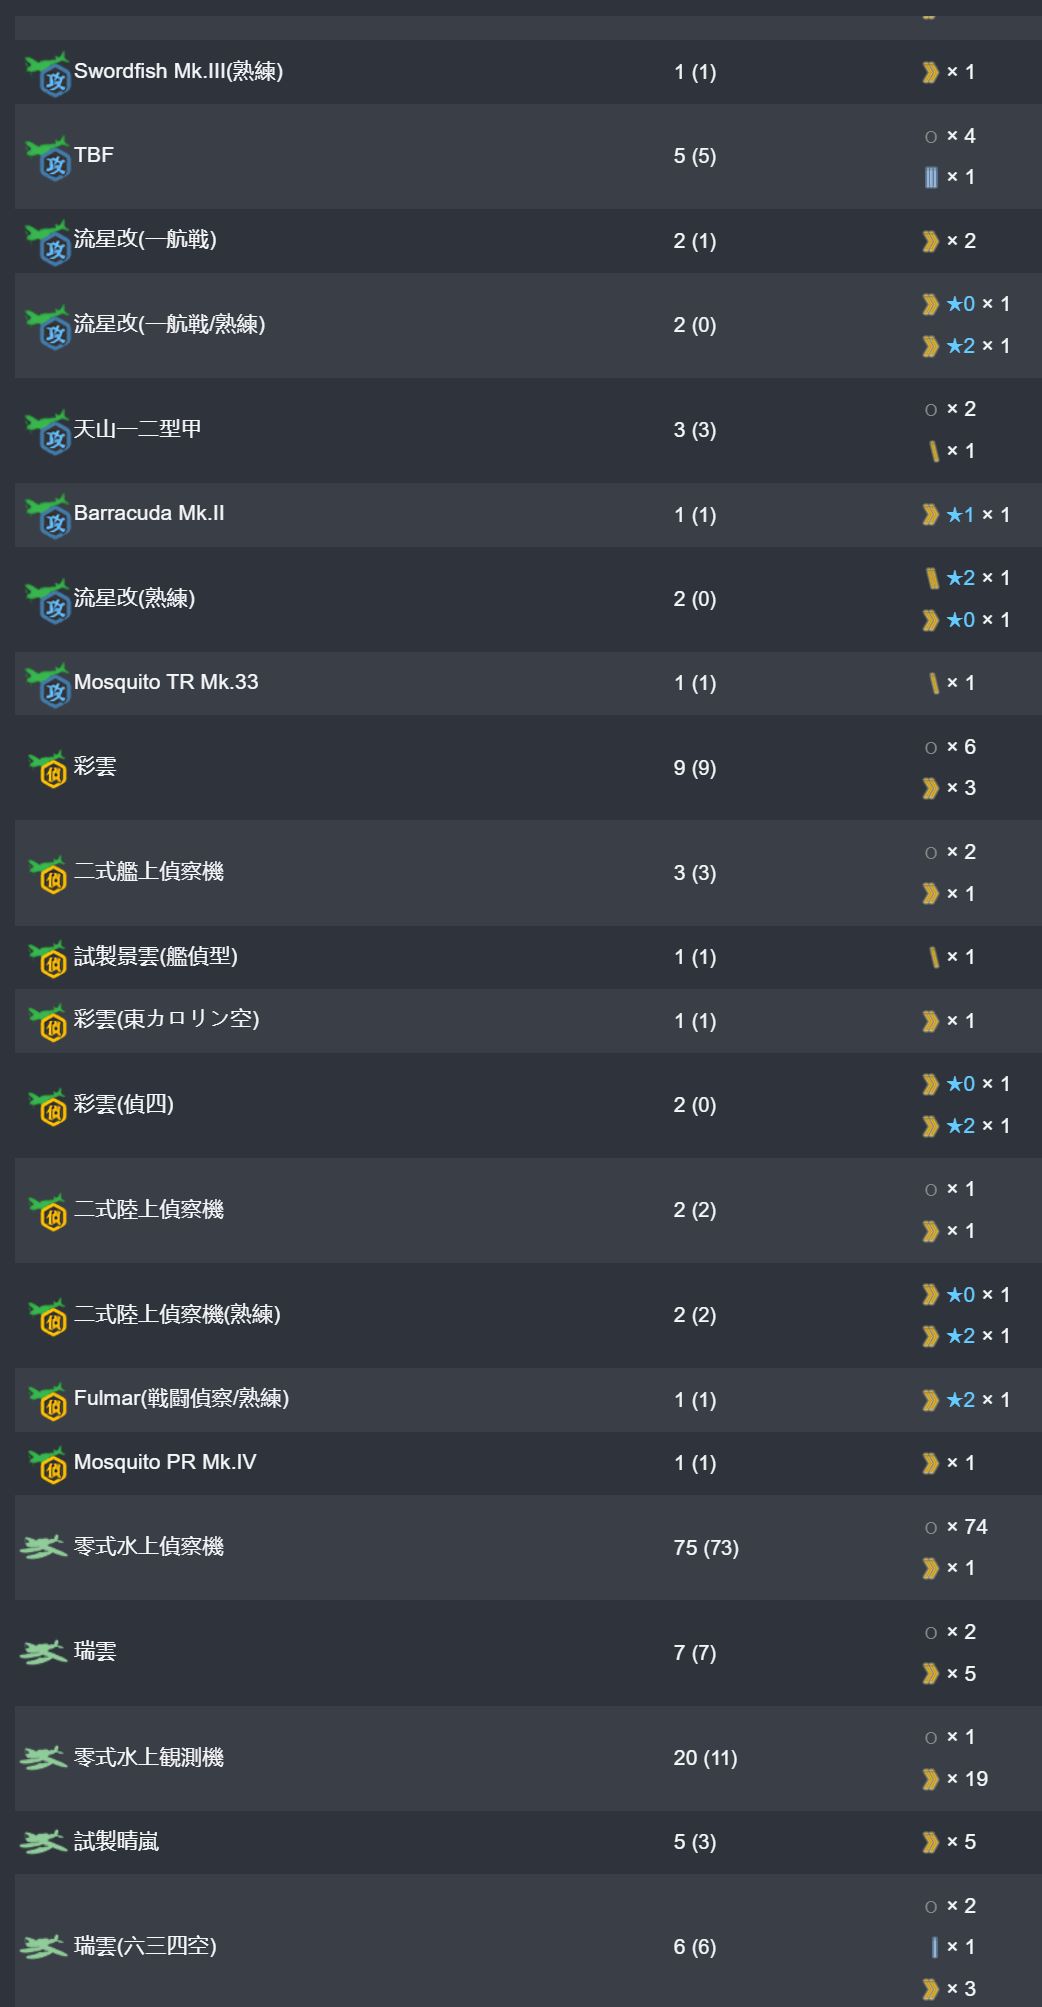
Task: Click the seaplane icon beside 試製晴嵐
Action: click(43, 1842)
